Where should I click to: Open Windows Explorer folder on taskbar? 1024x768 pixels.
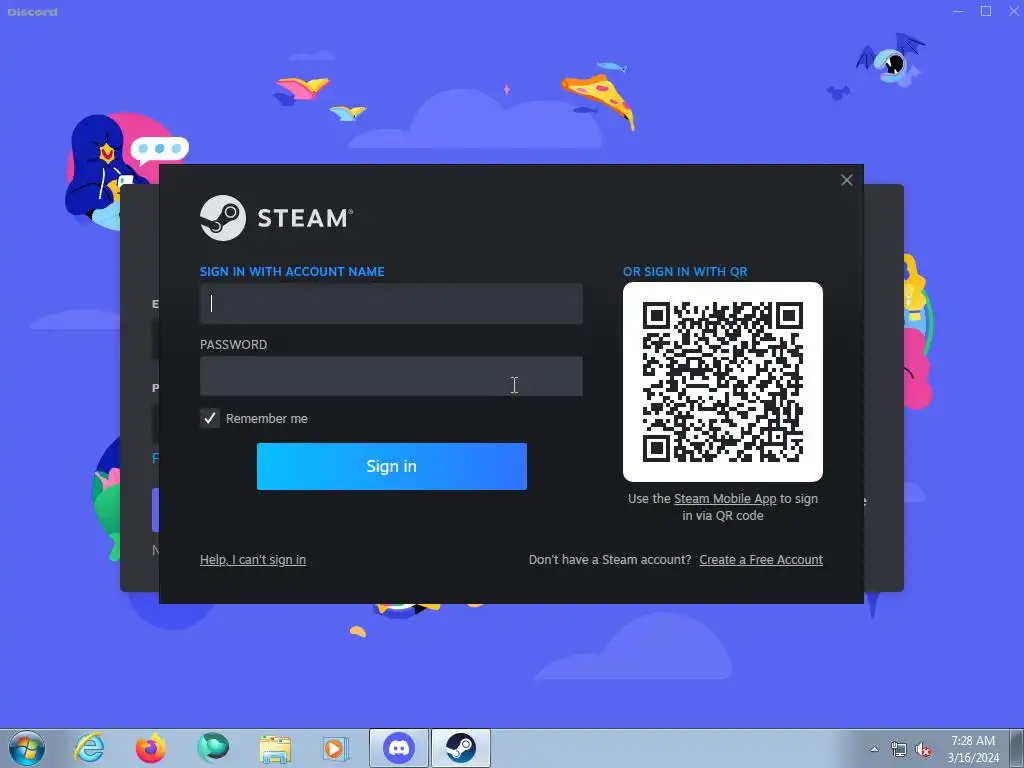(275, 748)
